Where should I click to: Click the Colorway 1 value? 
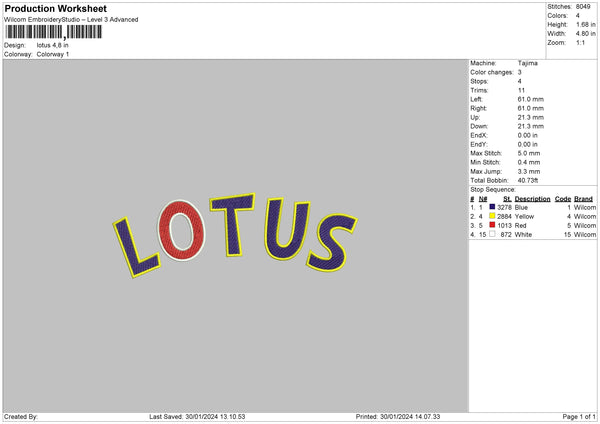[x=53, y=54]
